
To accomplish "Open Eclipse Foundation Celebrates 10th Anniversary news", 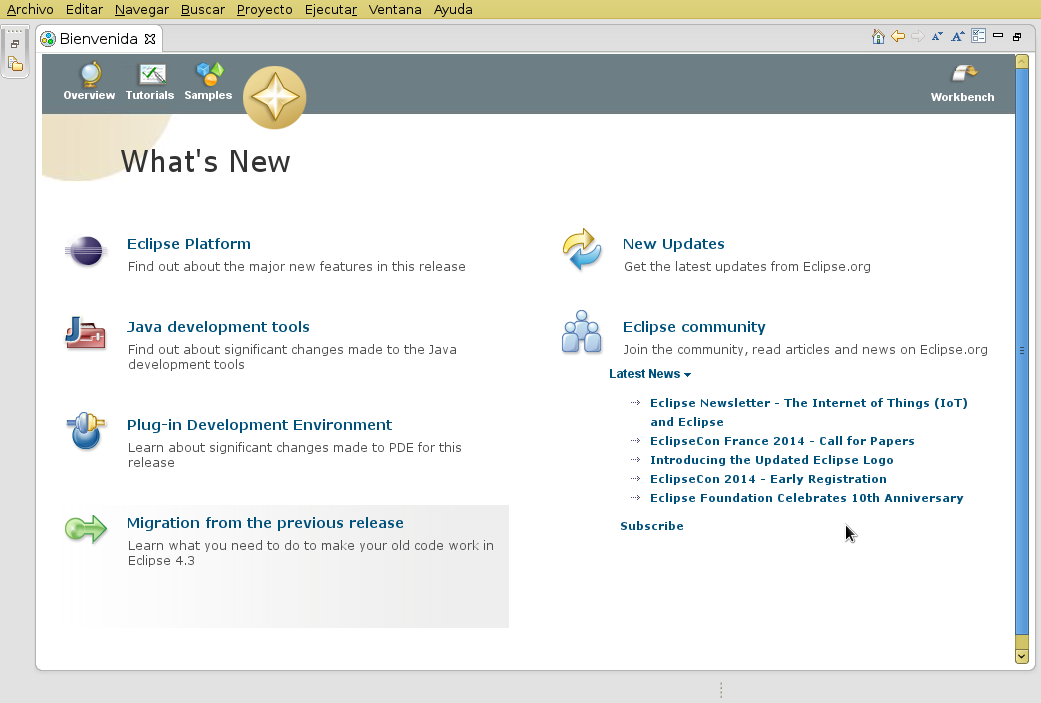I will tap(807, 498).
